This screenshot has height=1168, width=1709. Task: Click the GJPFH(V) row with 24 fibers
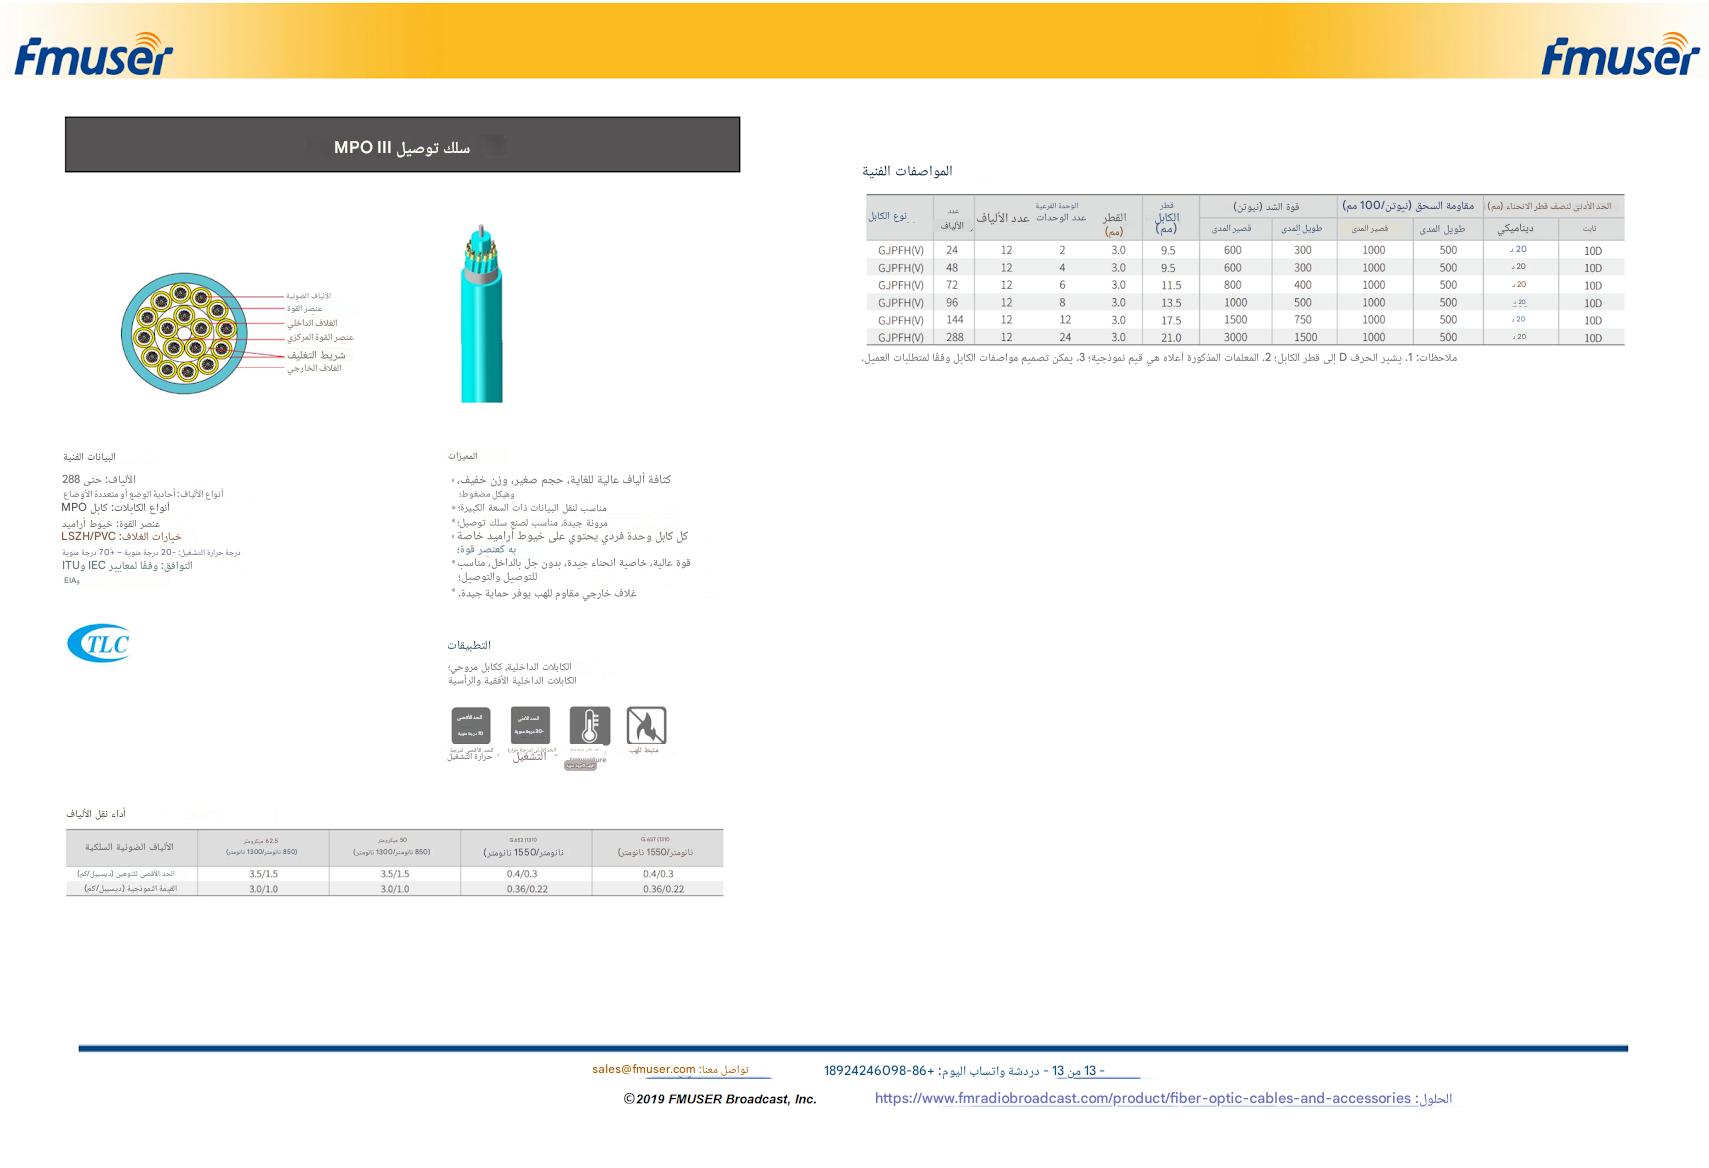1245,250
